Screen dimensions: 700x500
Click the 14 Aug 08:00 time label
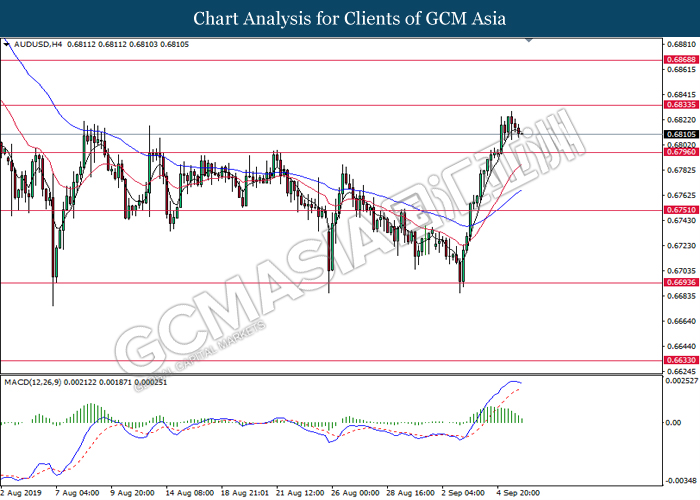click(x=190, y=493)
